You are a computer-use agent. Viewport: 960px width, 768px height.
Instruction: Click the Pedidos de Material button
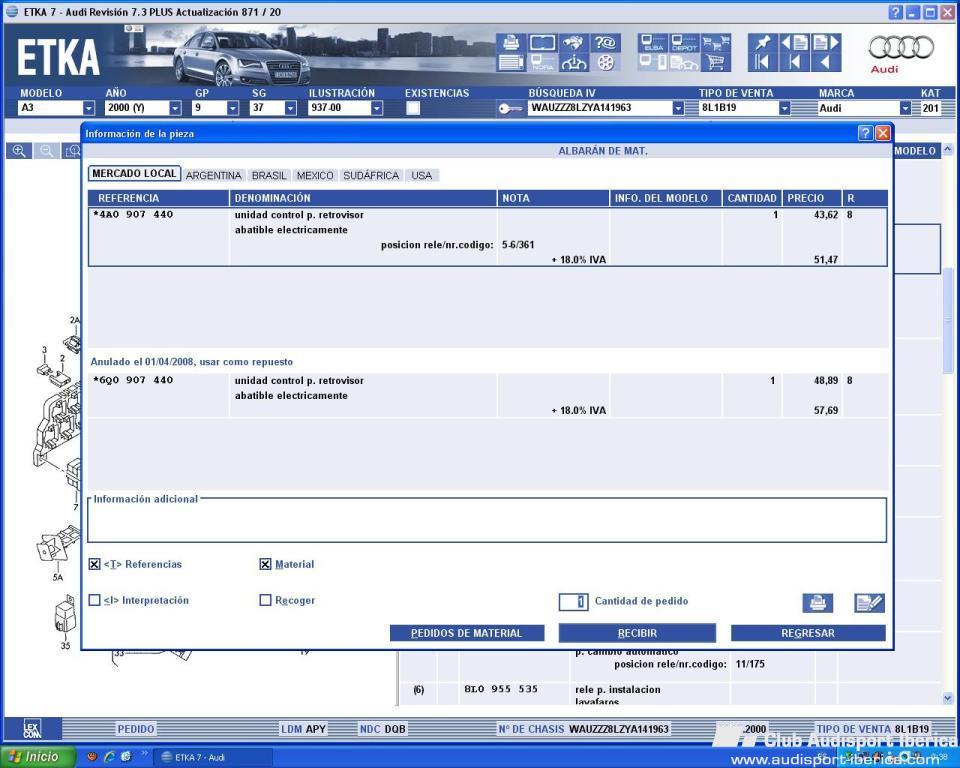click(467, 633)
